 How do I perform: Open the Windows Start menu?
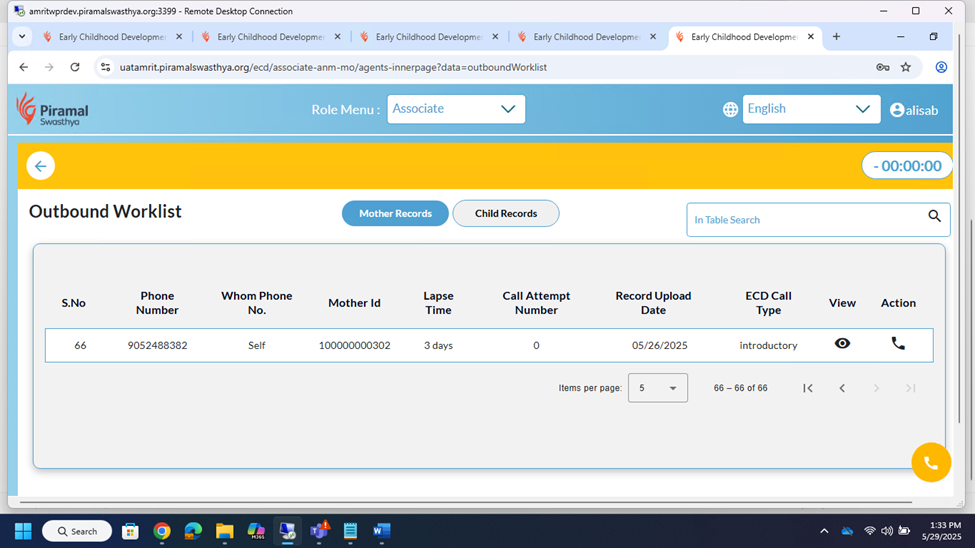23,531
